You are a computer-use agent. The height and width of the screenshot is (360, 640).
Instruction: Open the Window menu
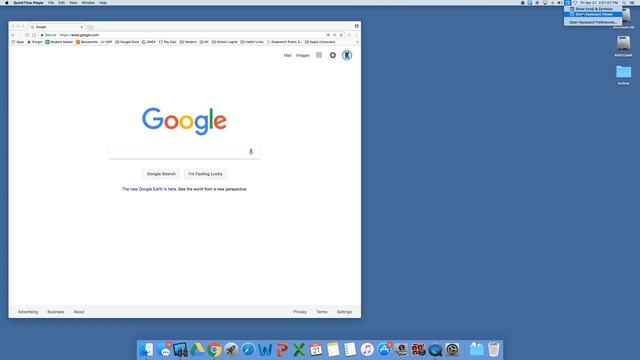pos(88,3)
